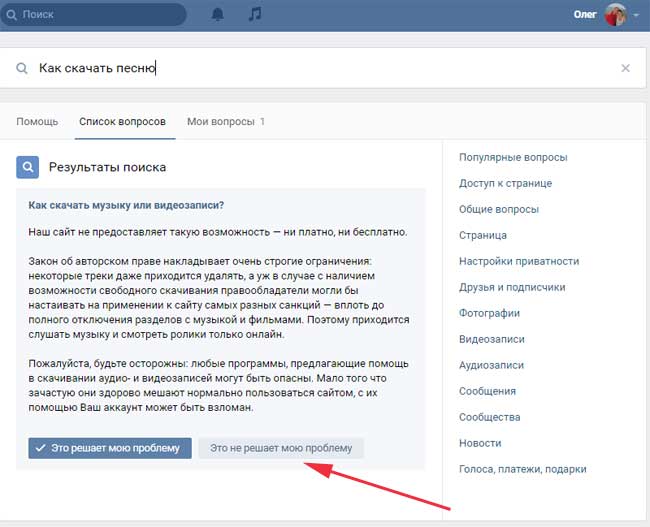
Task: Click Oleg's profile avatar thumbnail
Action: pyautogui.click(x=615, y=15)
